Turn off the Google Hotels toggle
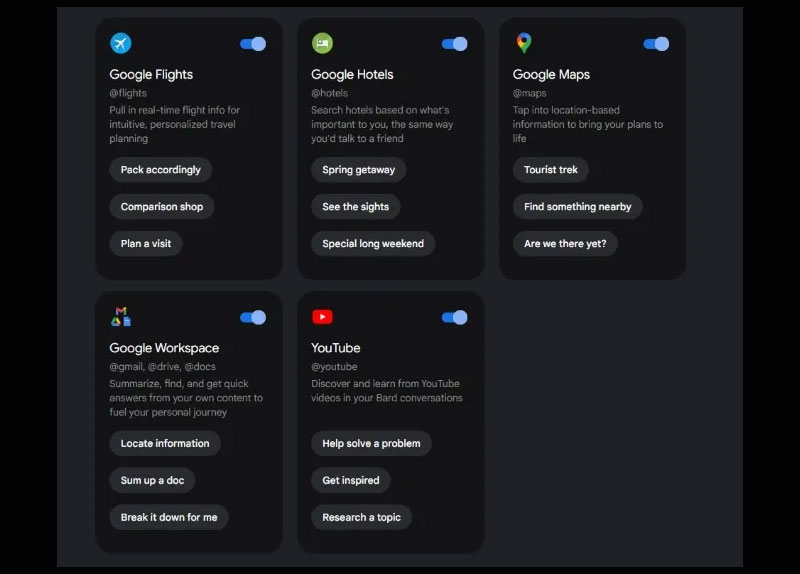The width and height of the screenshot is (800, 574). pyautogui.click(x=455, y=44)
